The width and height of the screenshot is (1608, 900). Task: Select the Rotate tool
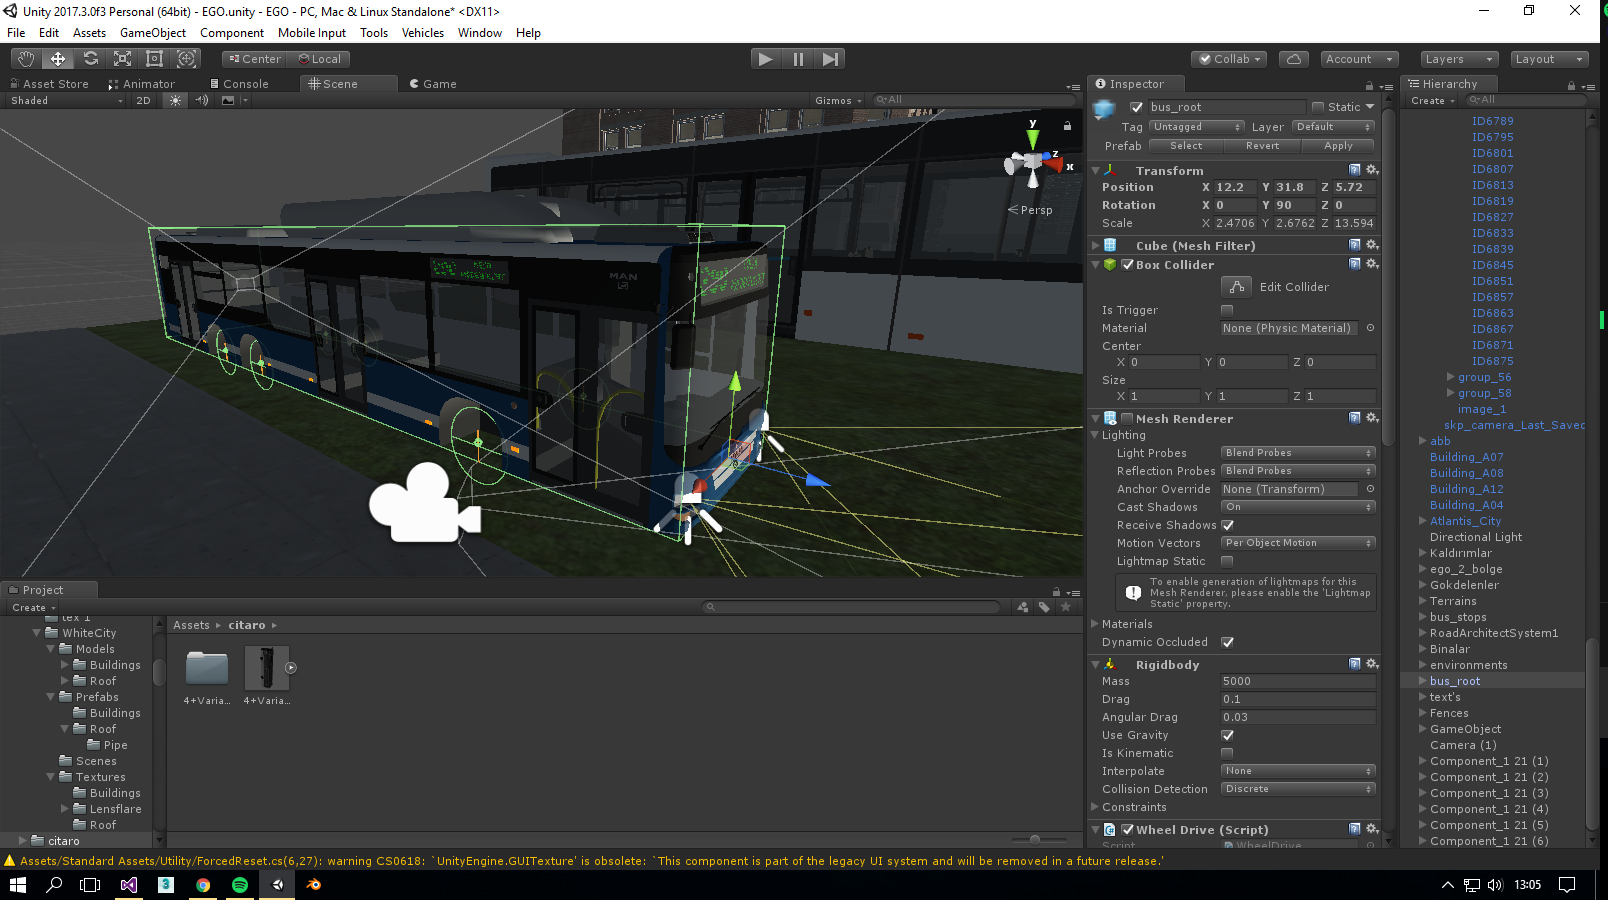coord(90,59)
